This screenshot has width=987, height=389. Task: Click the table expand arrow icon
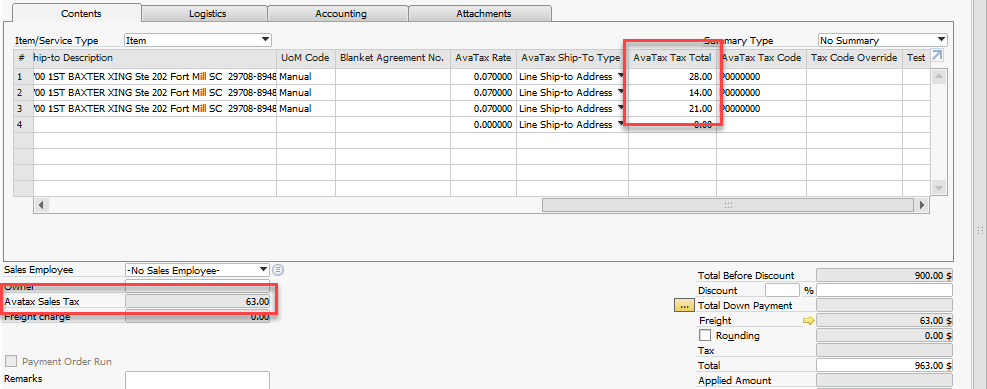(x=937, y=56)
